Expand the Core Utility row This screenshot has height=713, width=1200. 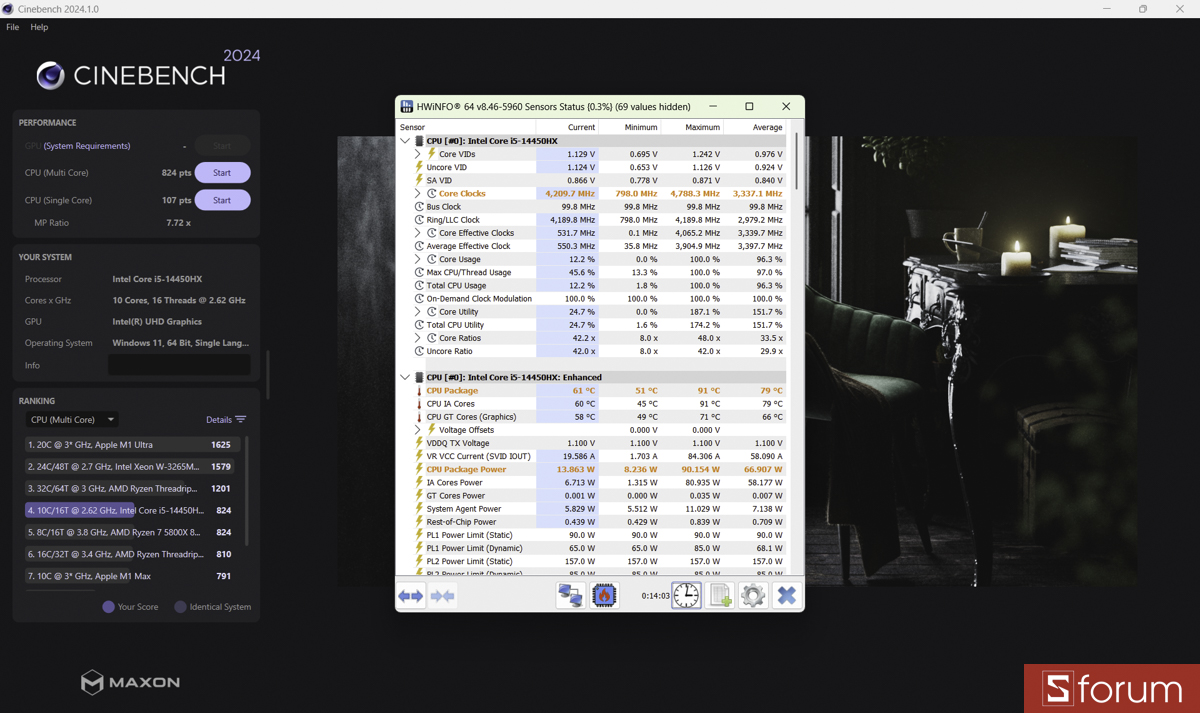coord(418,312)
